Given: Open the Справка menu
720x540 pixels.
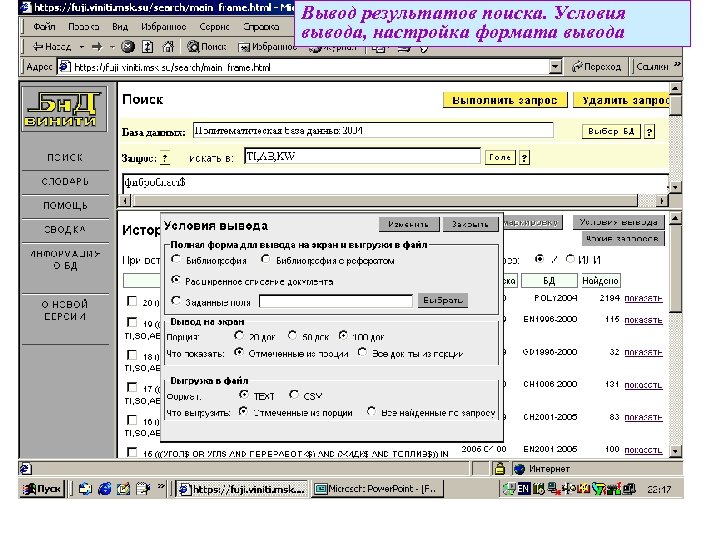Looking at the screenshot, I should (261, 27).
